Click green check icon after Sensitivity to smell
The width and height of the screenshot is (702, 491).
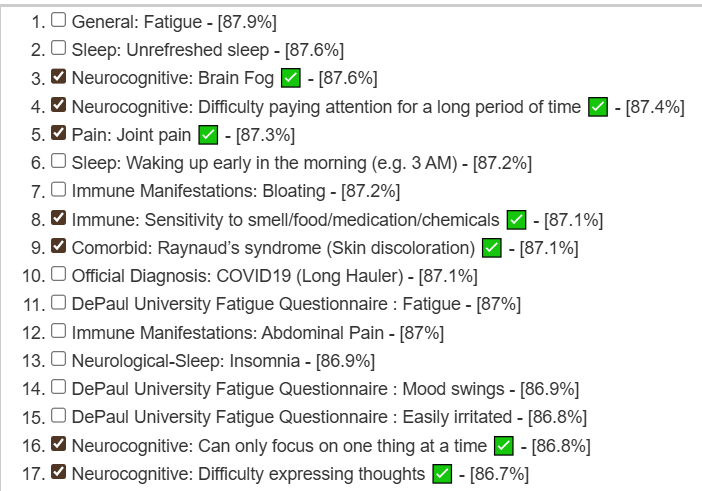(x=516, y=220)
